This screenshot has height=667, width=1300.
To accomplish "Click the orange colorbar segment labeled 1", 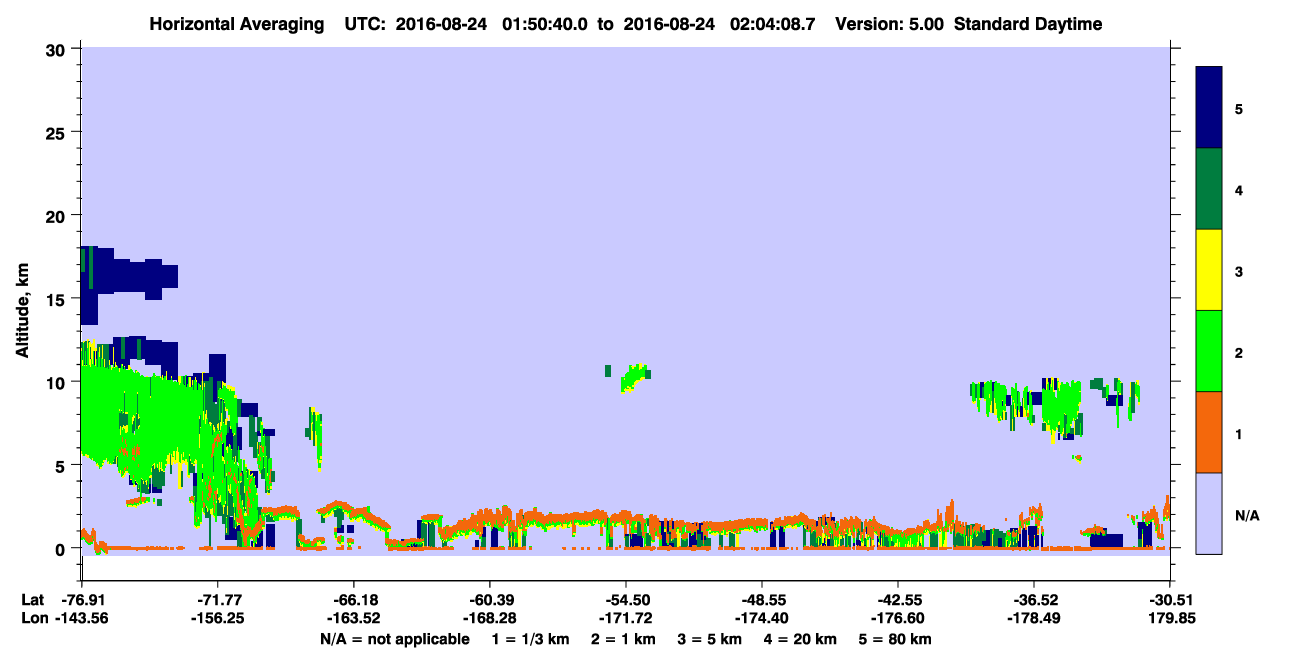I will (x=1209, y=432).
